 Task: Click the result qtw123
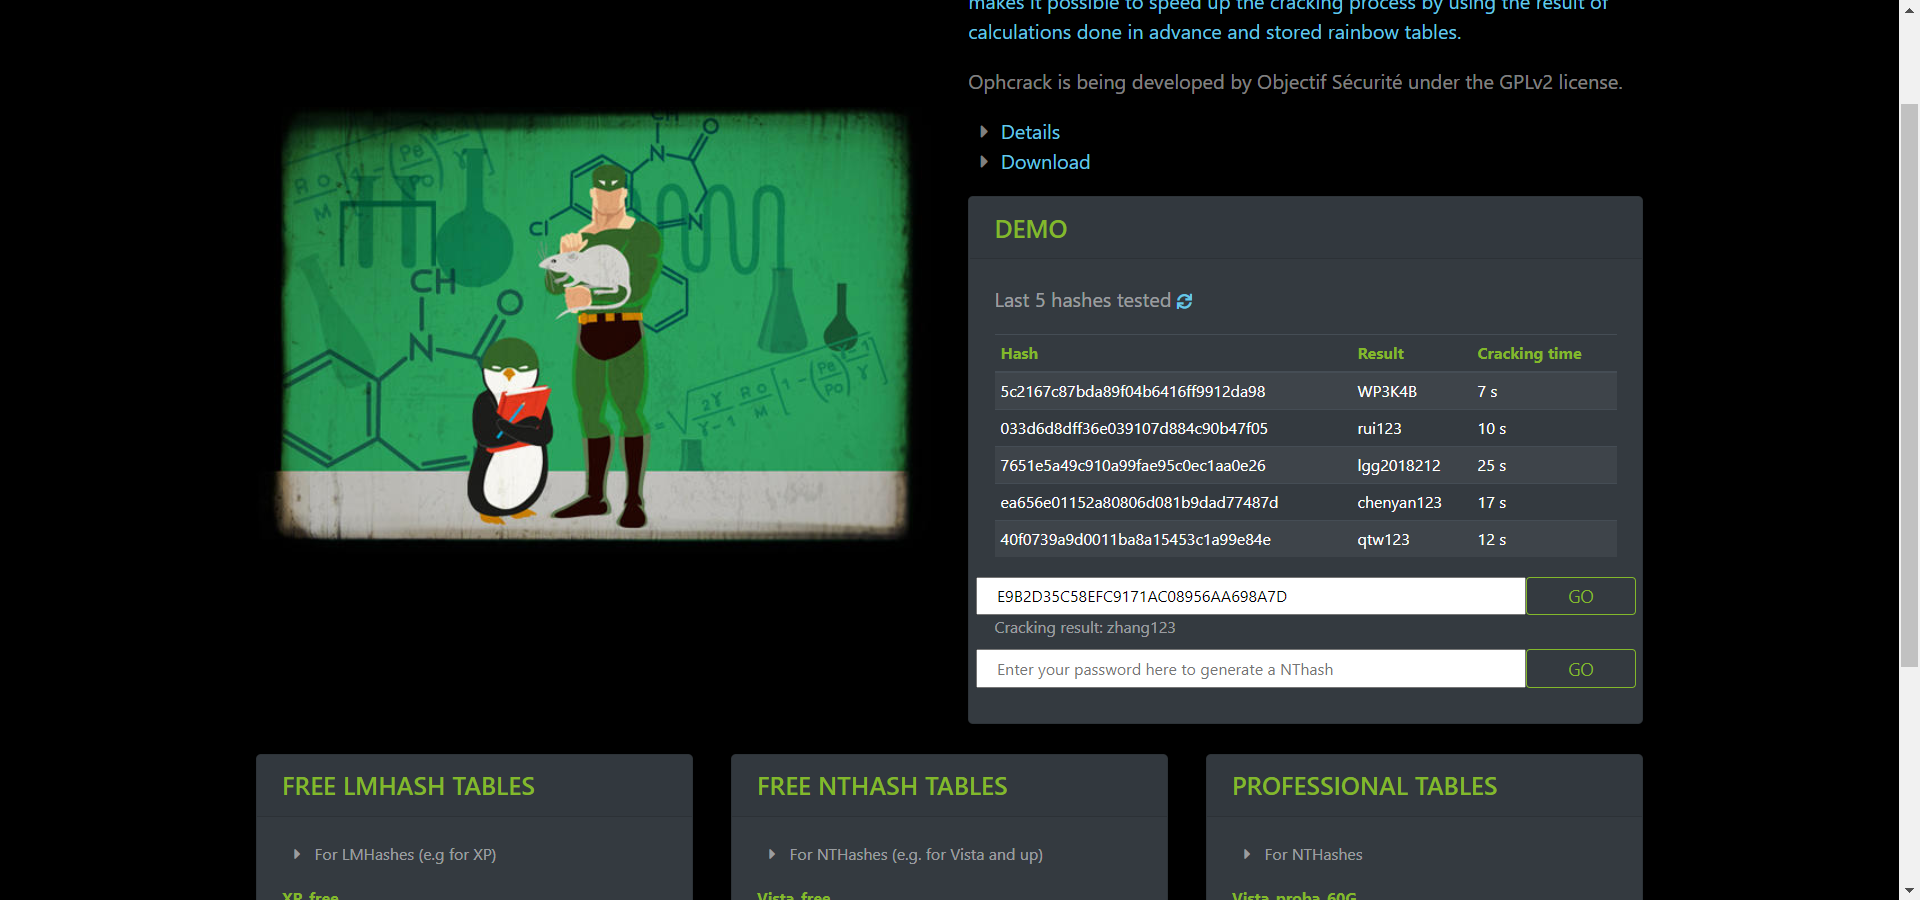(x=1383, y=539)
